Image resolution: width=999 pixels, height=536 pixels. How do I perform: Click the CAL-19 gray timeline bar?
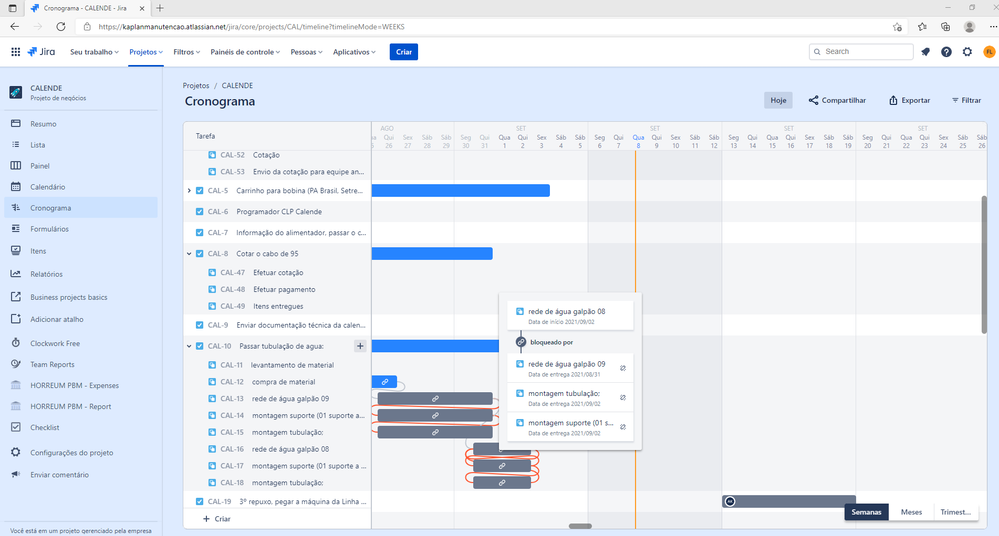click(x=789, y=502)
